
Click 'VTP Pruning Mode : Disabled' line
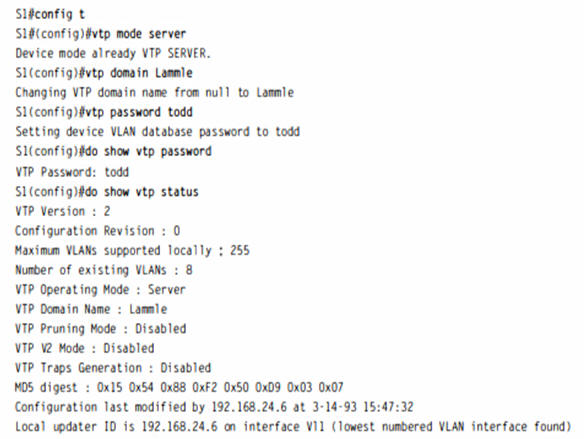point(101,329)
